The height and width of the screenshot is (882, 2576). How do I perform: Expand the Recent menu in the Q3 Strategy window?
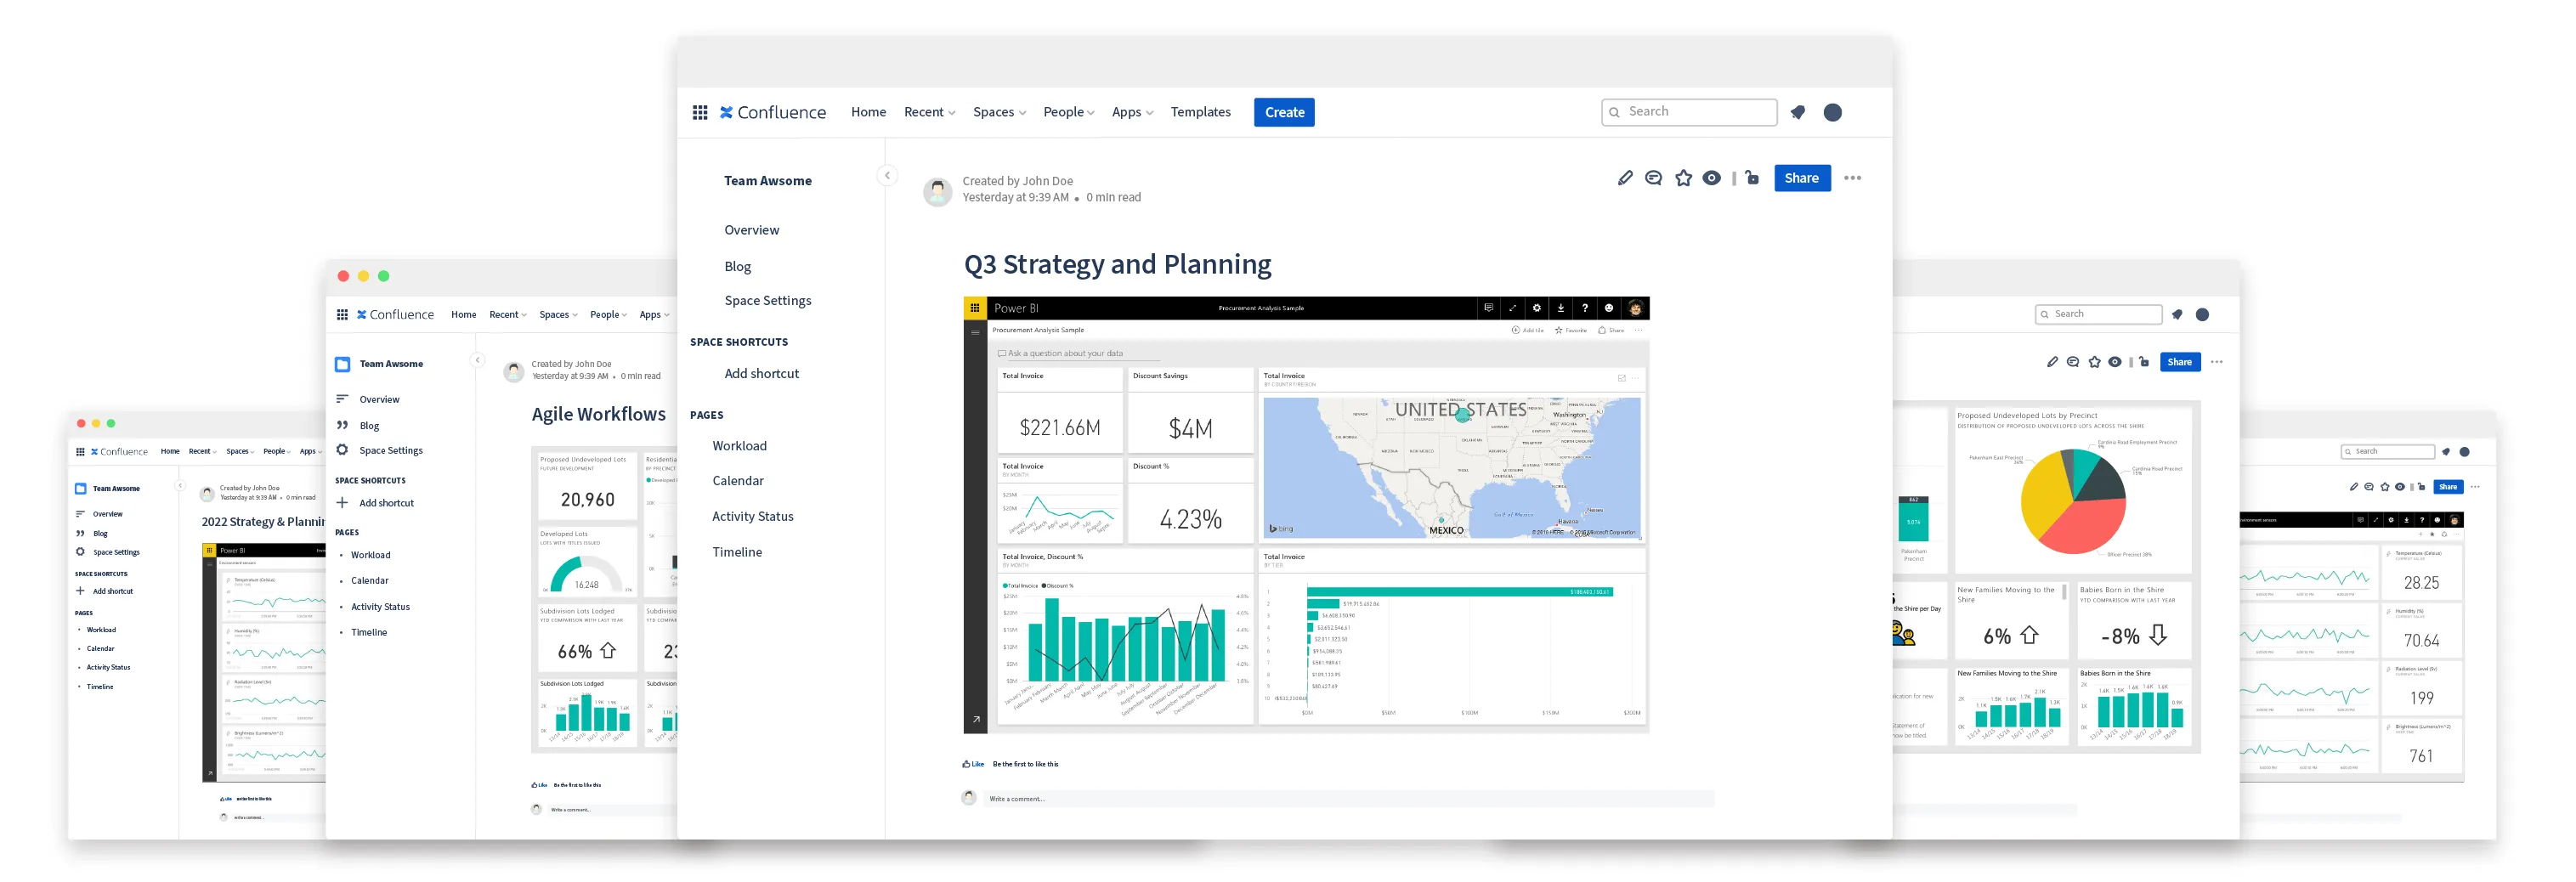click(x=929, y=112)
